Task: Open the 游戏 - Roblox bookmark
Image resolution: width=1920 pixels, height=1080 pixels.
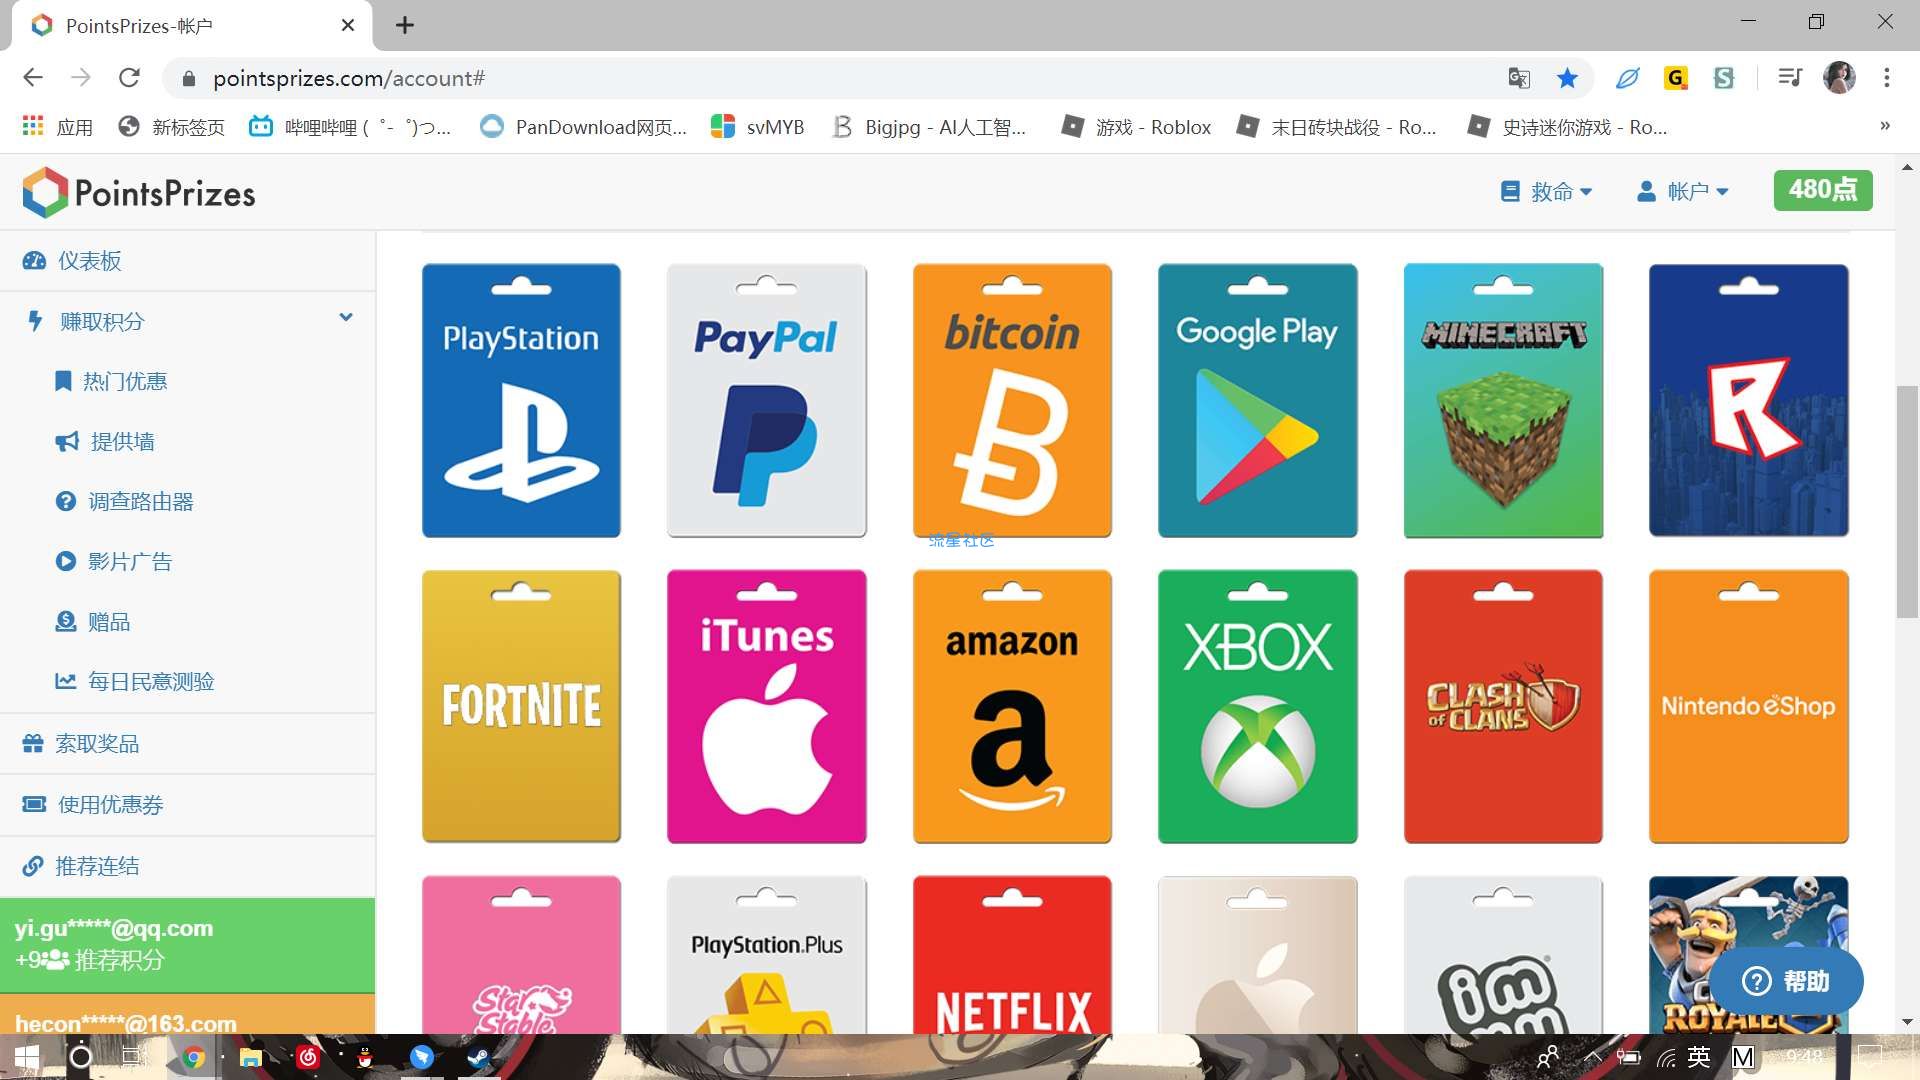Action: point(1136,127)
